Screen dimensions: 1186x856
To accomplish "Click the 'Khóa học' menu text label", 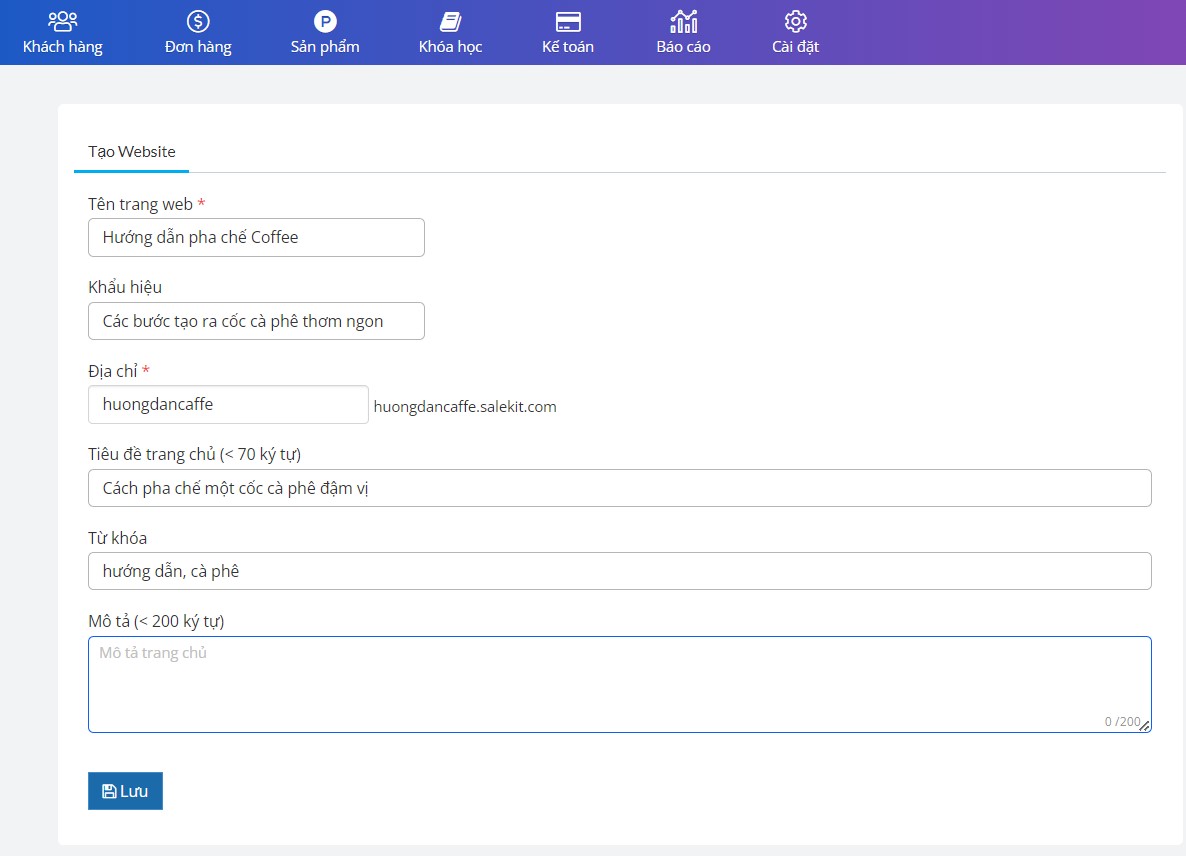I will tap(450, 47).
